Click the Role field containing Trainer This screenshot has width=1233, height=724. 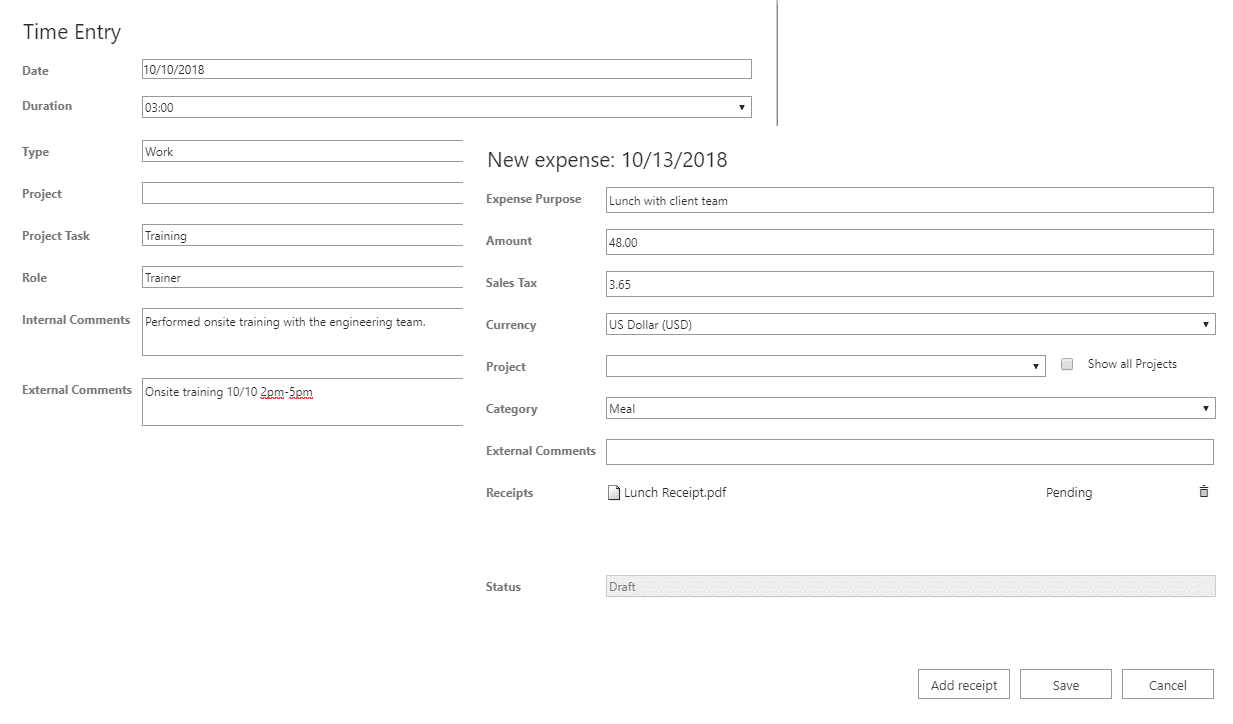(302, 278)
